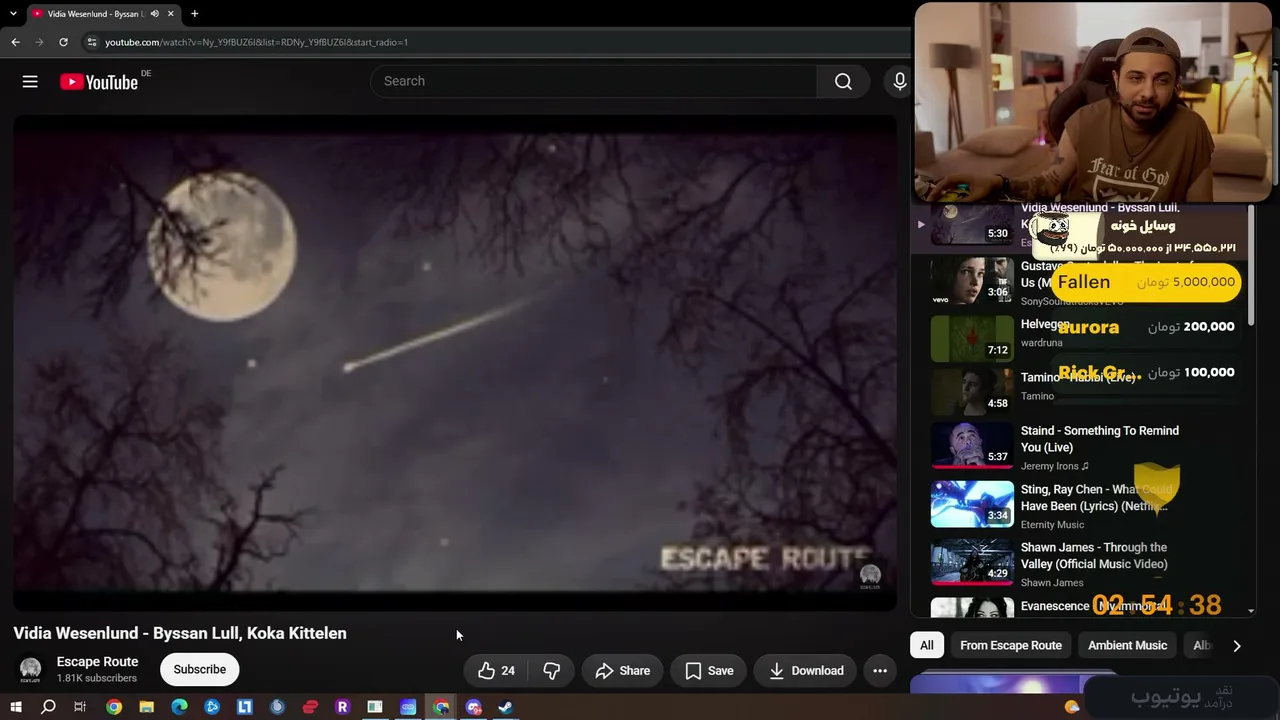The image size is (1280, 720).
Task: Click the video title text
Action: [180, 634]
